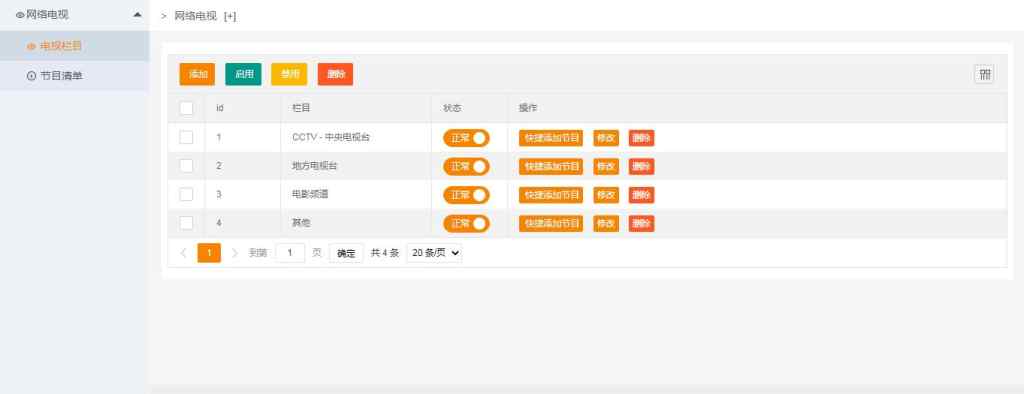1024x394 pixels.
Task: Click the orange 添加 button
Action: click(x=197, y=74)
